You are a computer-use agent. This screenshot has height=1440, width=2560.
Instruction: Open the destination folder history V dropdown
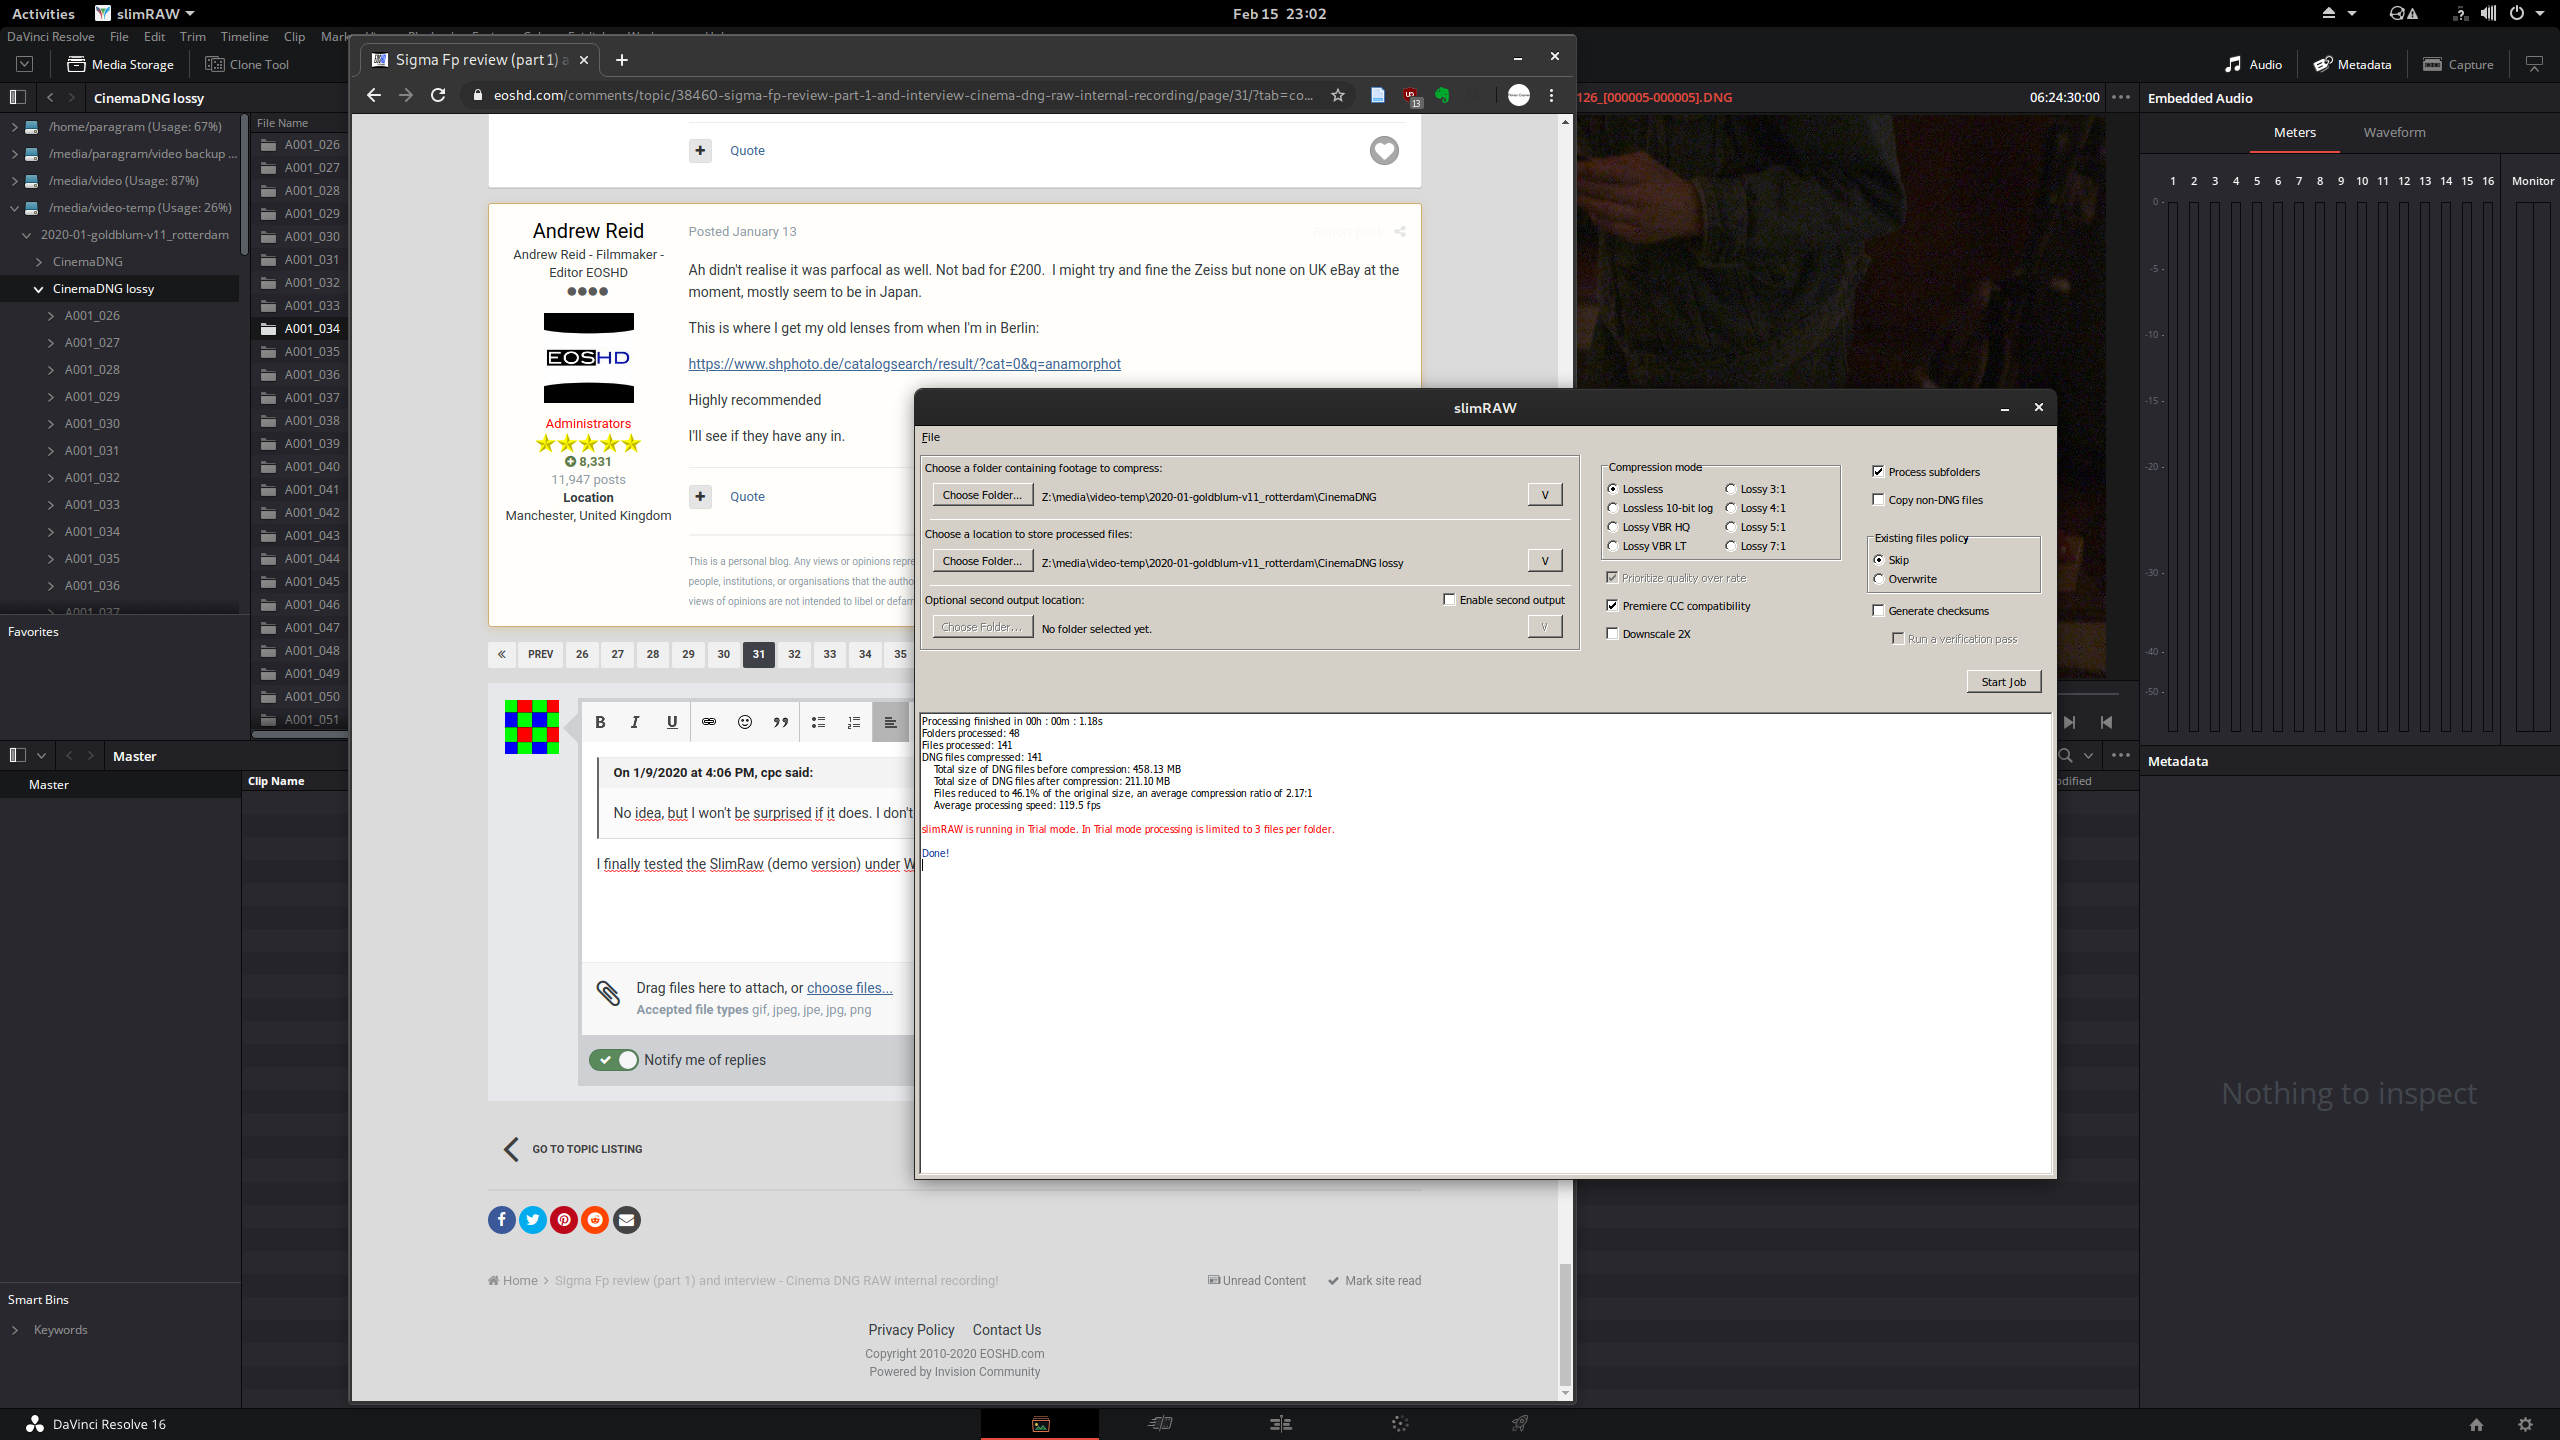(1545, 561)
